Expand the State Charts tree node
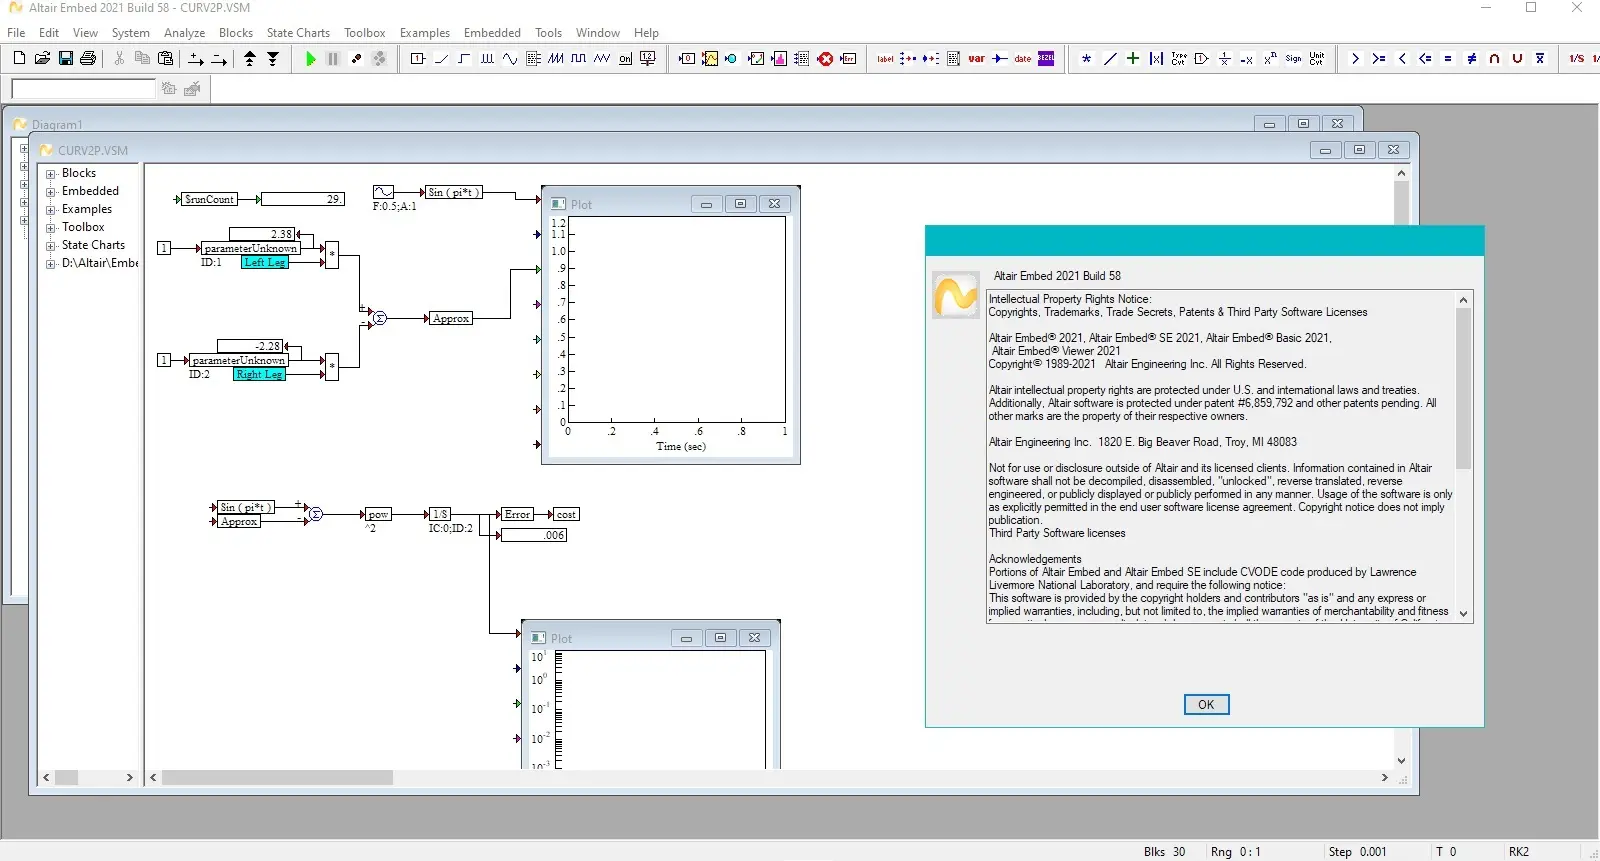Image resolution: width=1600 pixels, height=861 pixels. 51,246
